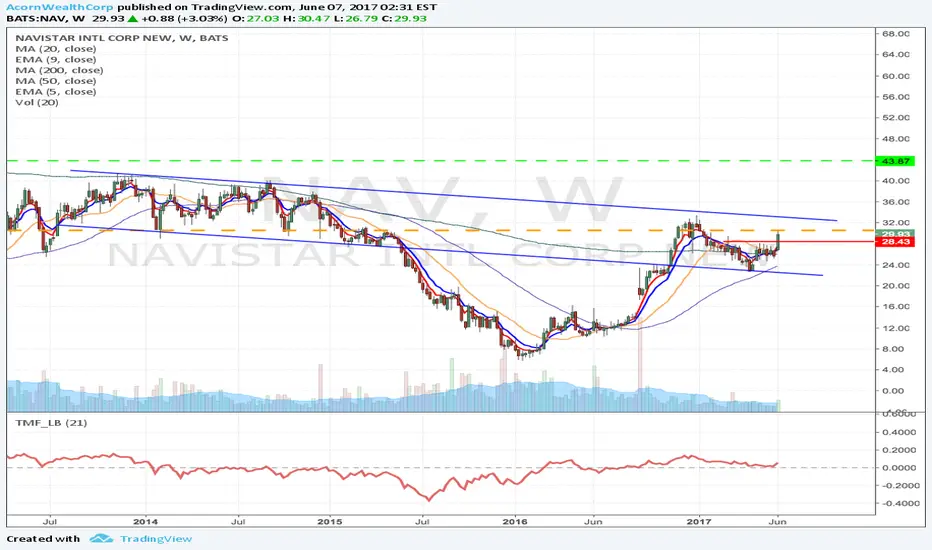Image resolution: width=932 pixels, height=550 pixels.
Task: Select the MA (200, close) indicator label
Action: click(59, 70)
